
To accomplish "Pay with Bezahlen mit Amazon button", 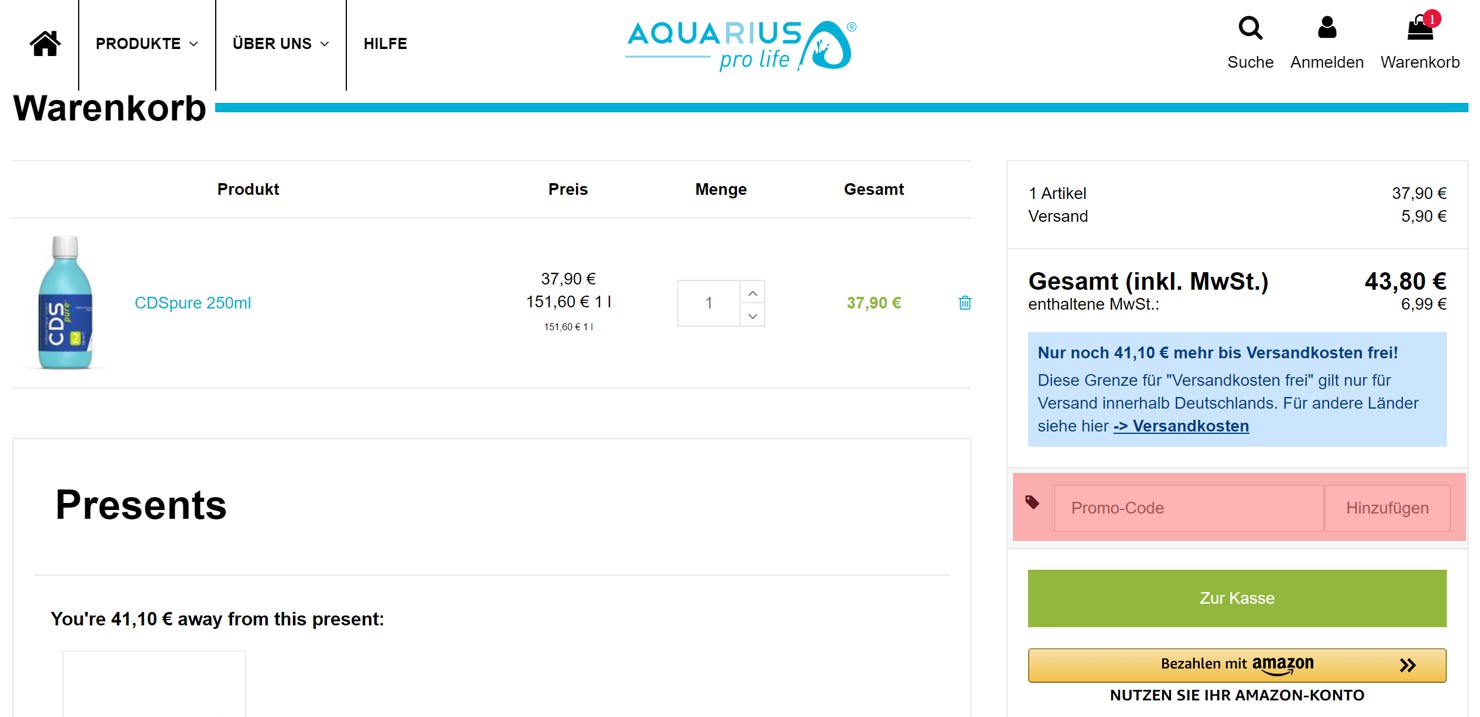I will coord(1237,665).
